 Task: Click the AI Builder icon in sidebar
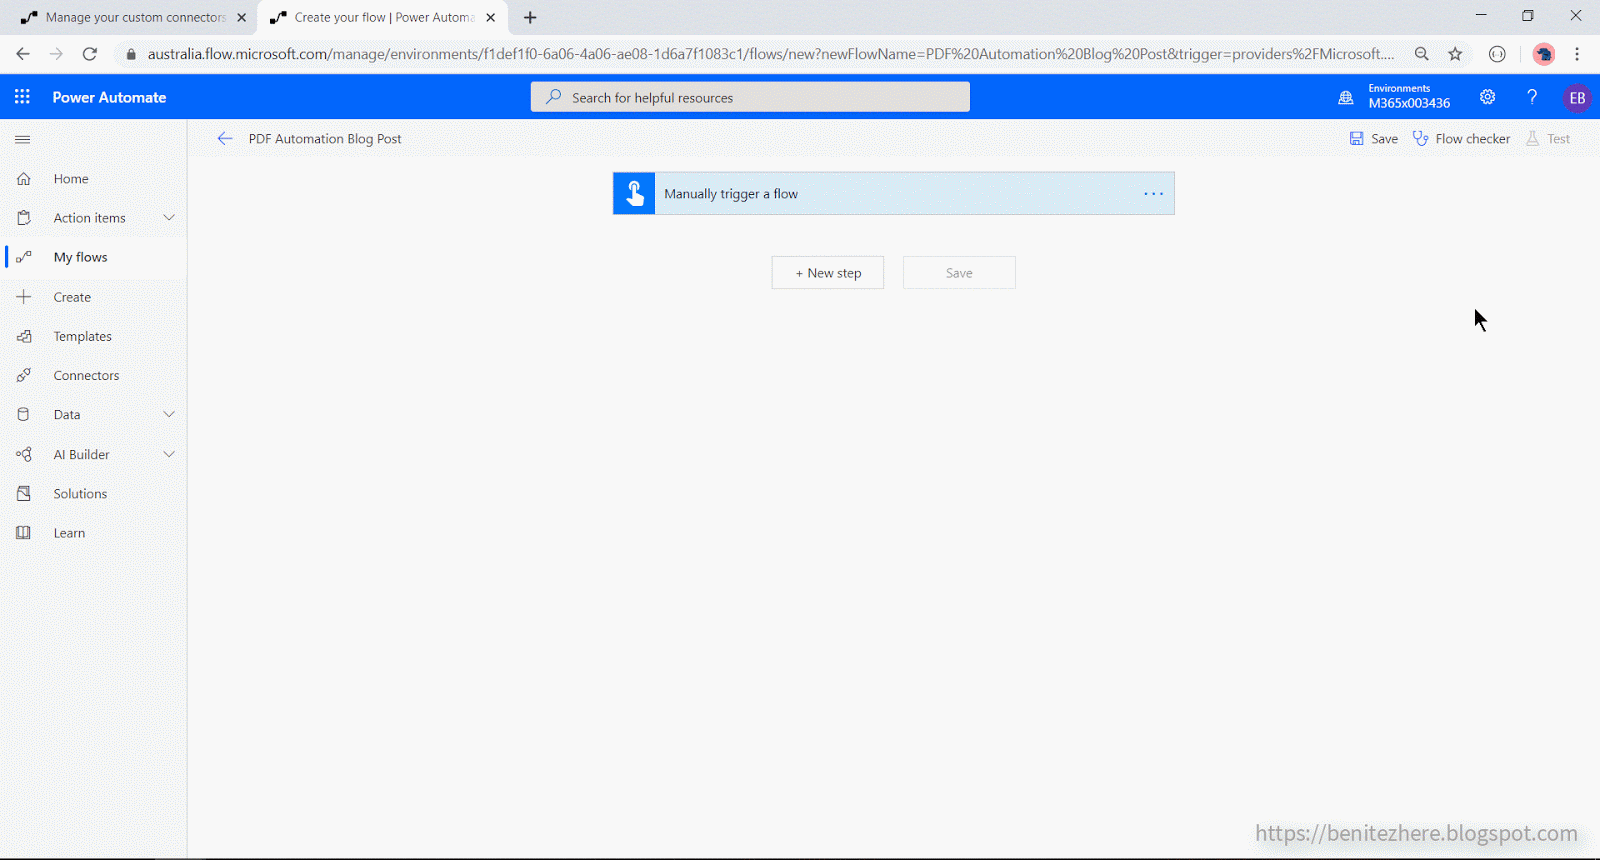(24, 455)
